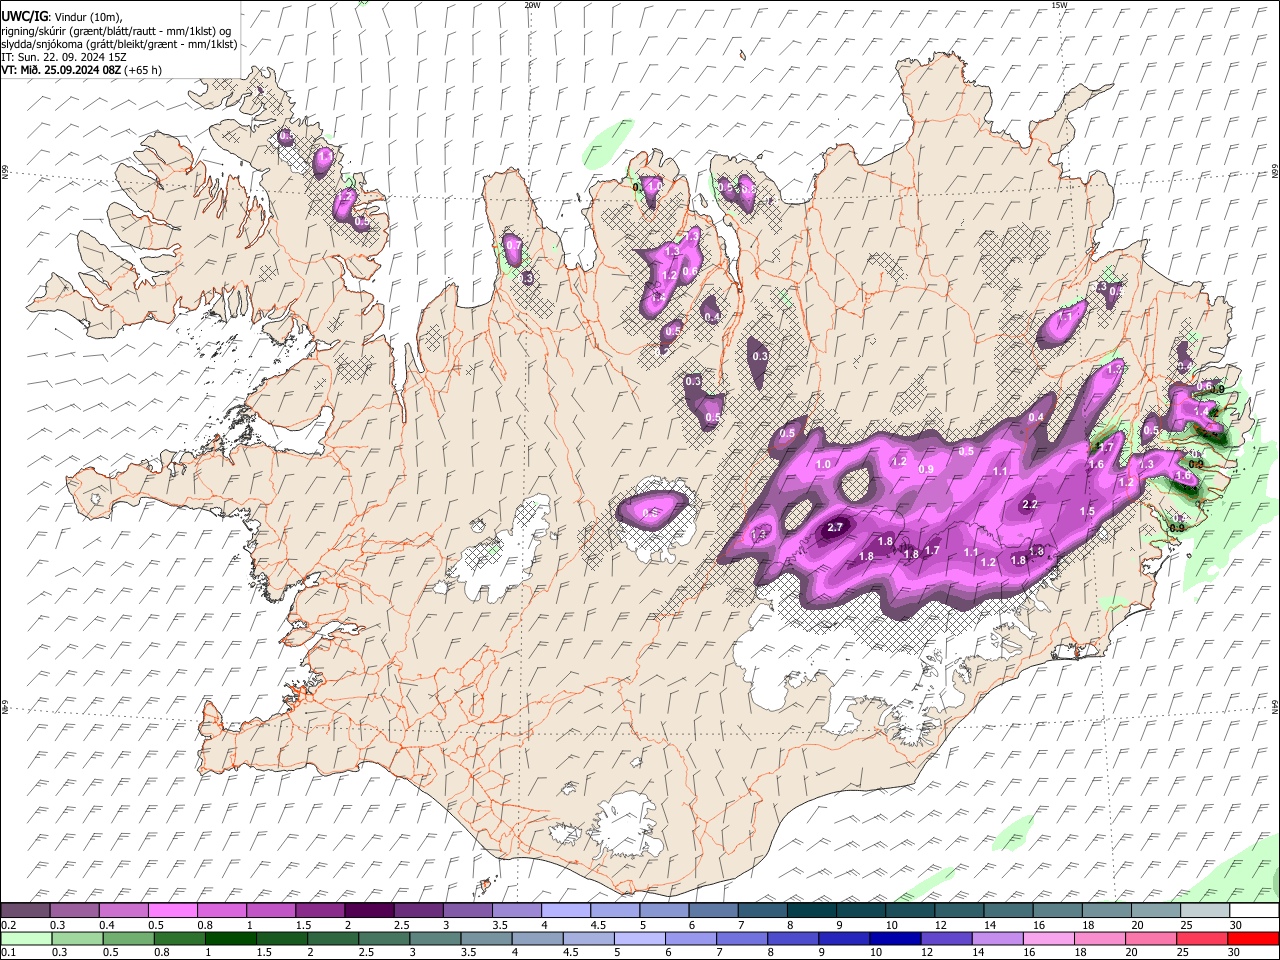The height and width of the screenshot is (960, 1280).
Task: Click the slydda/snjókoma legend description line
Action: 119,44
